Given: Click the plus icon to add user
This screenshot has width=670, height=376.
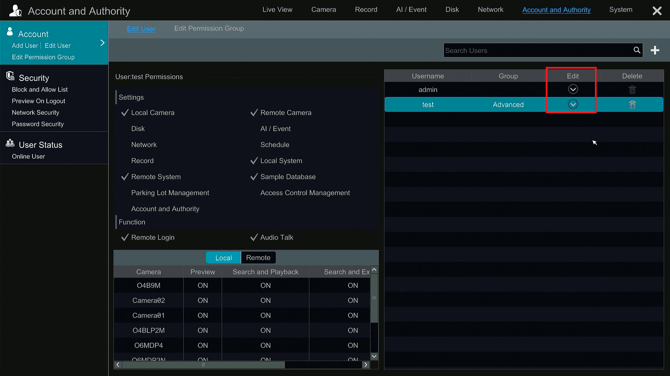Looking at the screenshot, I should pos(655,50).
